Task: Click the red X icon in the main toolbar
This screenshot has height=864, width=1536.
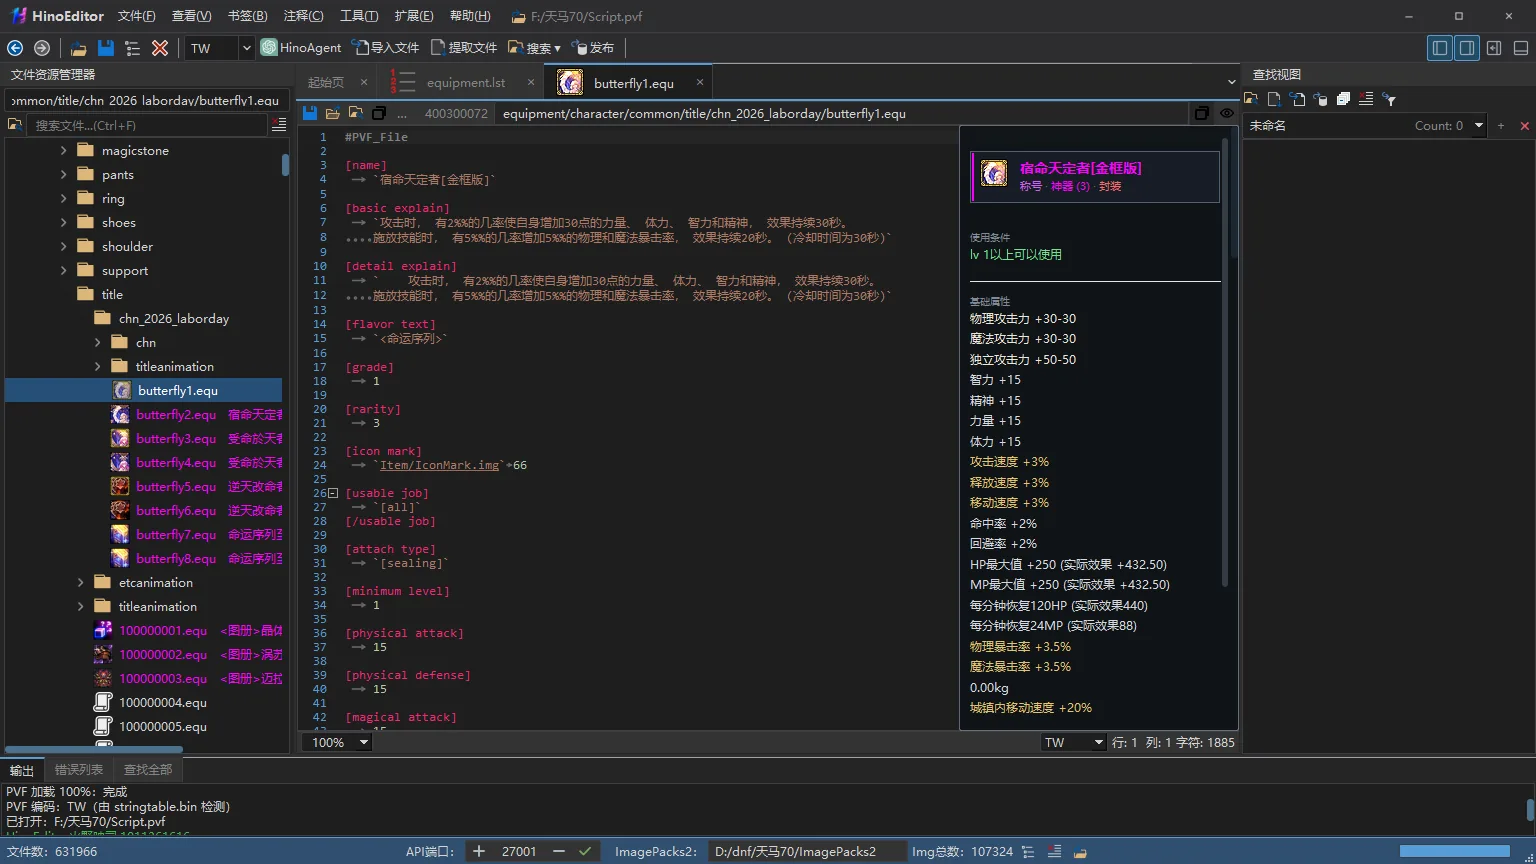Action: 159,48
